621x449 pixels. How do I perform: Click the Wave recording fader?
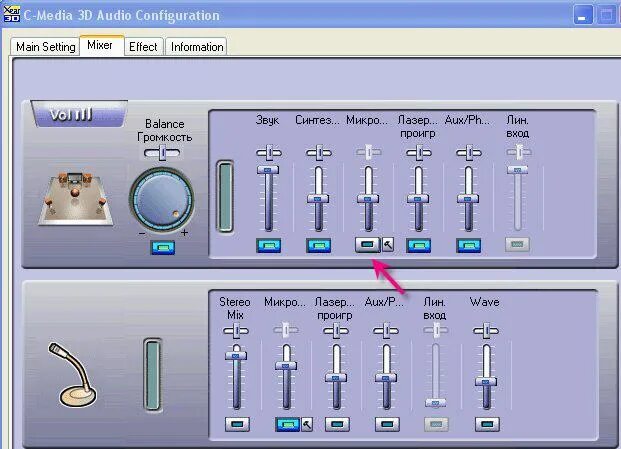tap(486, 382)
